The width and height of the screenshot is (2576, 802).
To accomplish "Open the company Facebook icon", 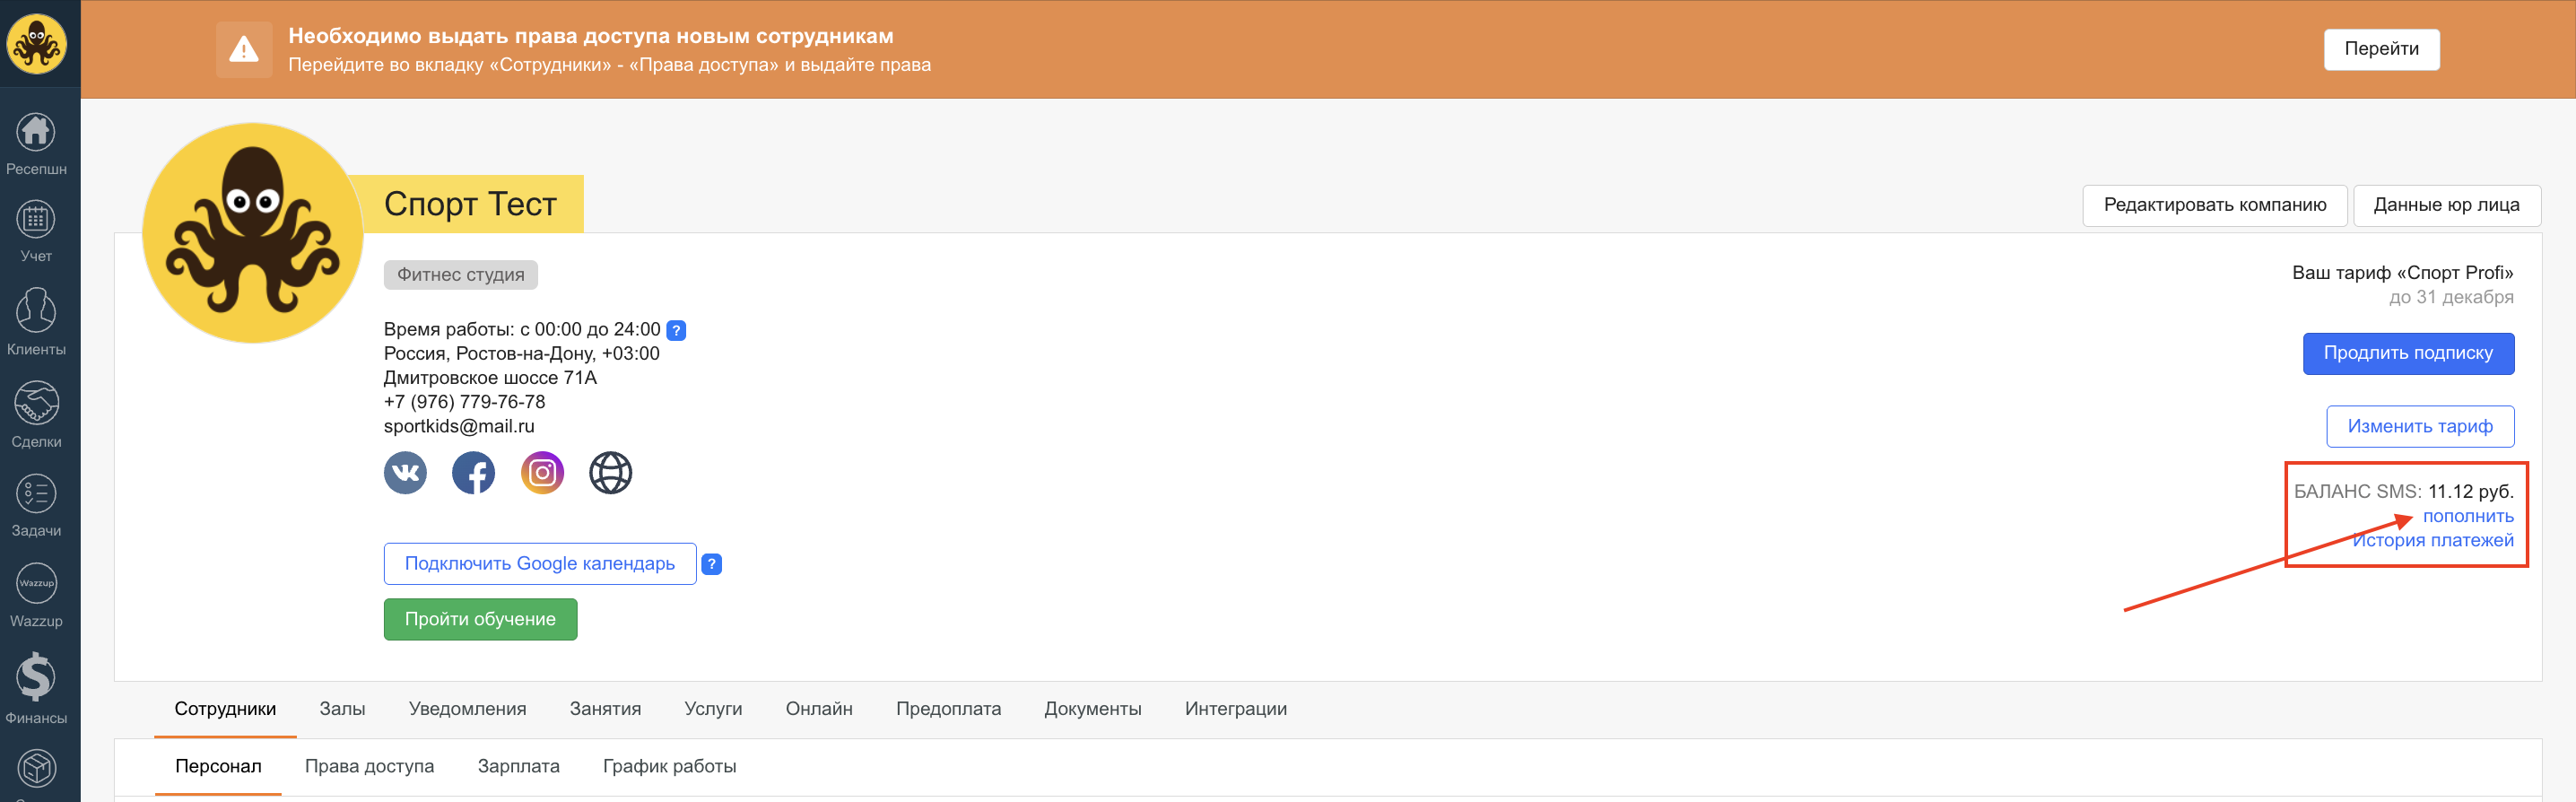I will [x=474, y=473].
